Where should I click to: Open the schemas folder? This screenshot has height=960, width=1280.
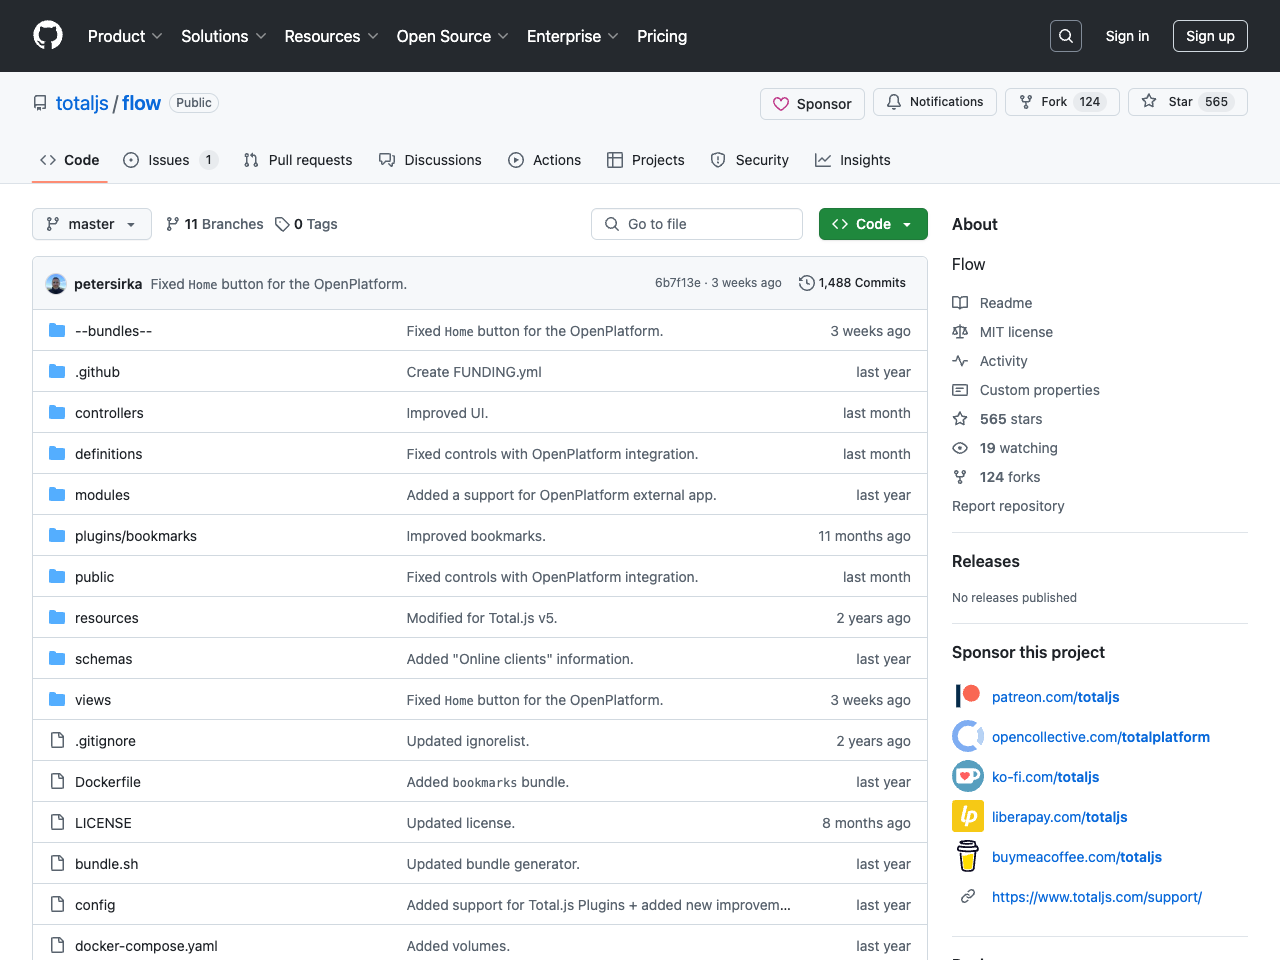104,659
